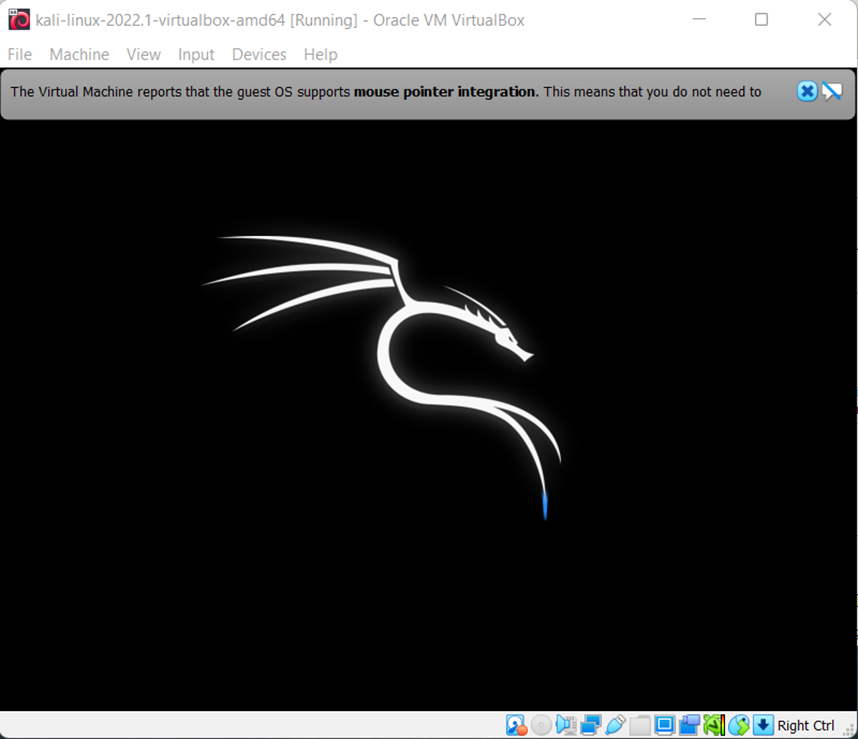This screenshot has width=858, height=739.
Task: Open the Help menu
Action: click(x=321, y=54)
